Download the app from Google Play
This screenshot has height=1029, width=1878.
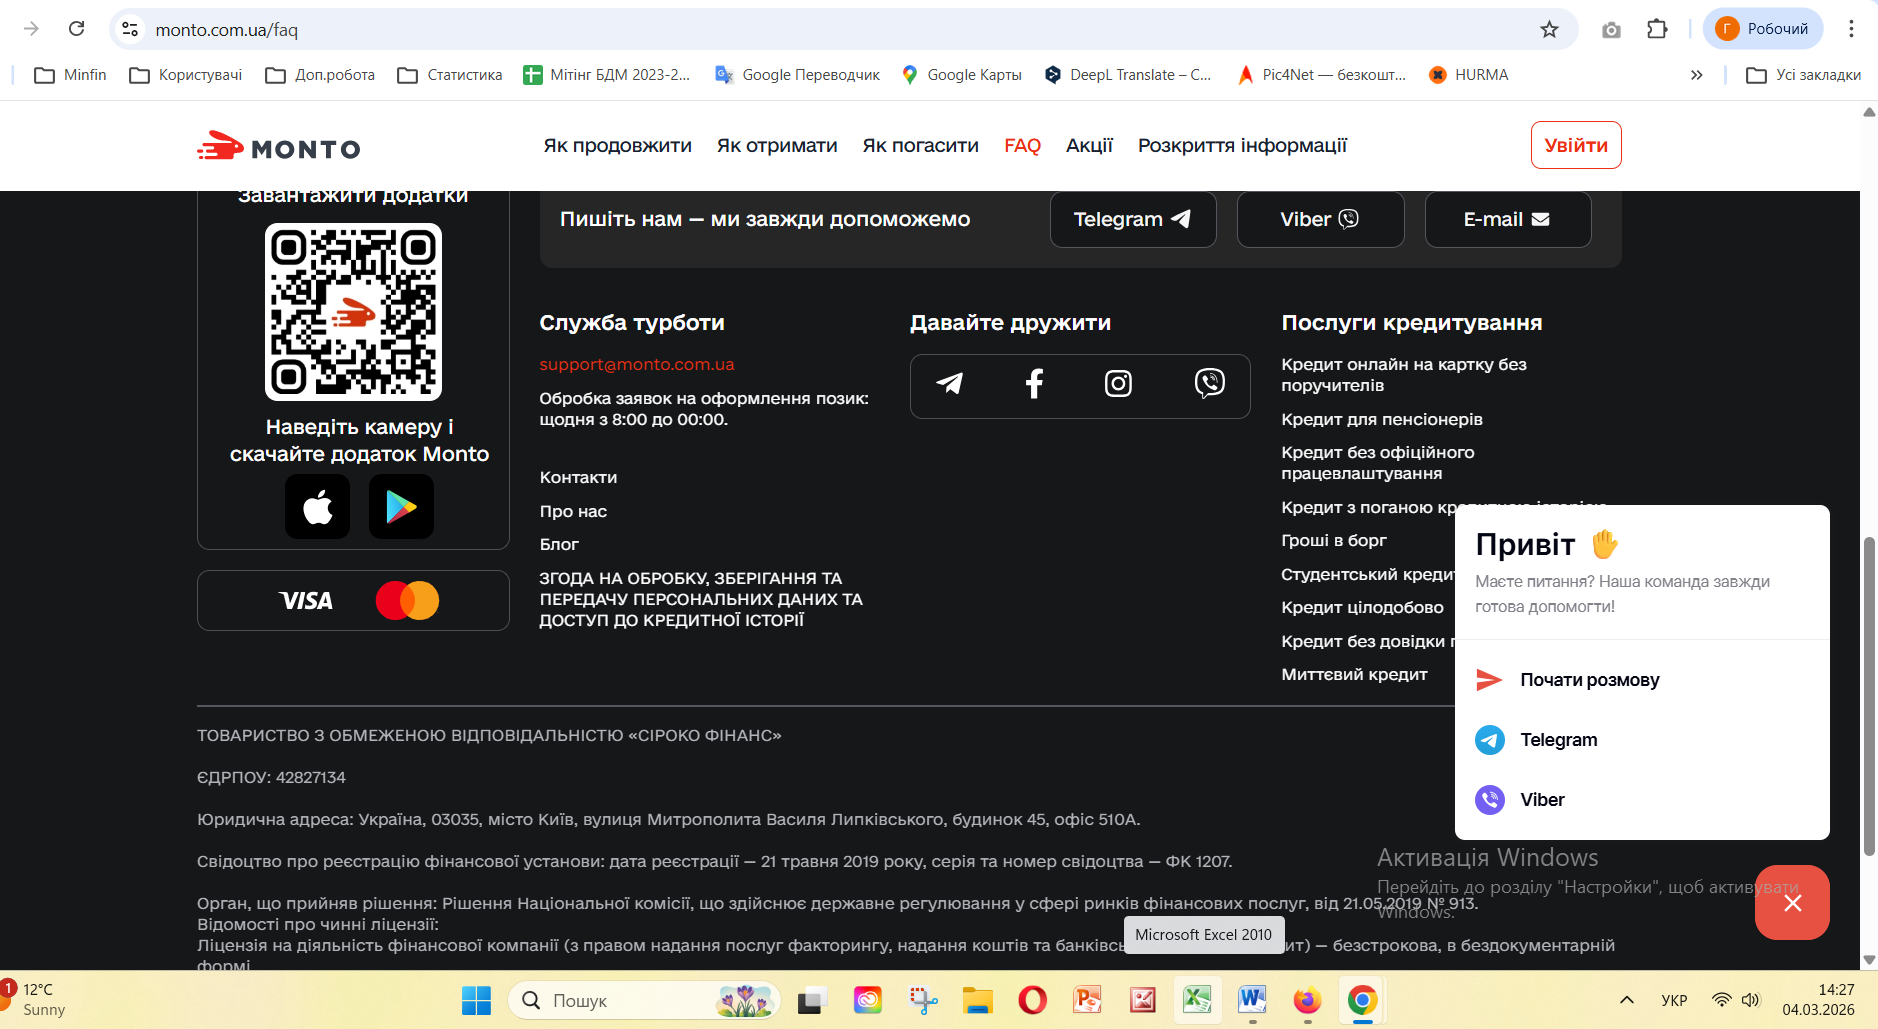pos(401,507)
